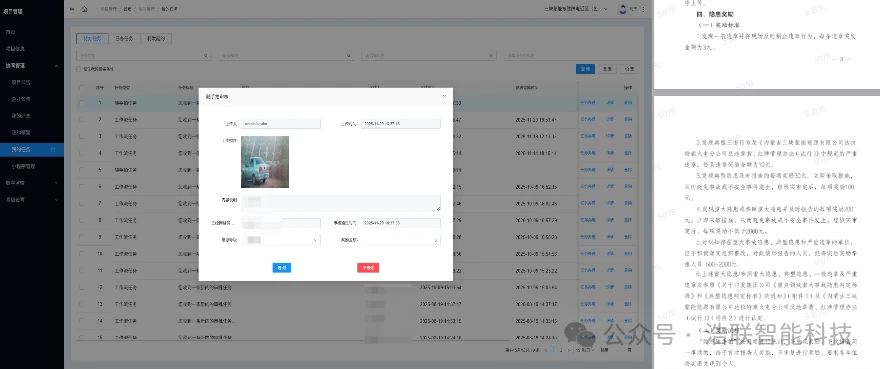880x369 pixels.
Task: Click '(一)奖励标准' subheading in the document
Action: click(x=718, y=25)
